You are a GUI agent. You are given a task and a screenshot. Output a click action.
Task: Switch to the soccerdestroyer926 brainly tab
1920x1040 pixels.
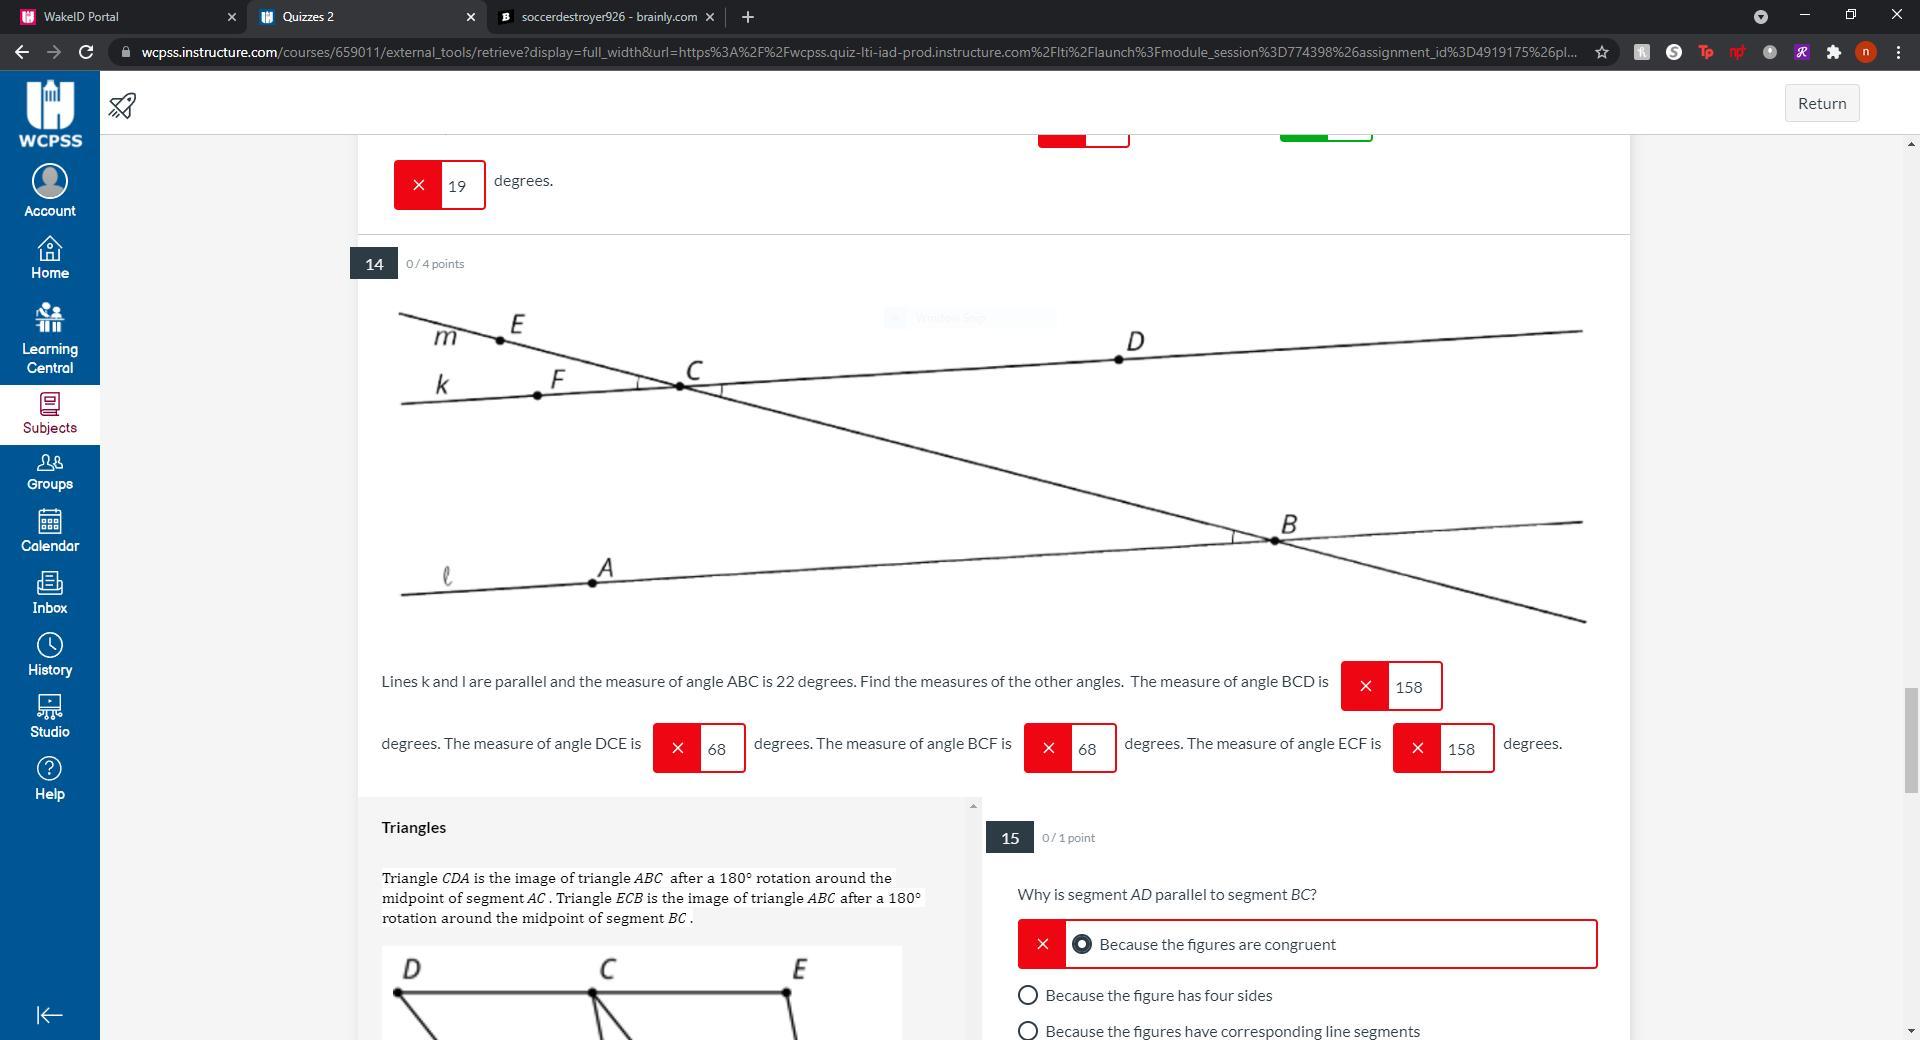(x=606, y=17)
